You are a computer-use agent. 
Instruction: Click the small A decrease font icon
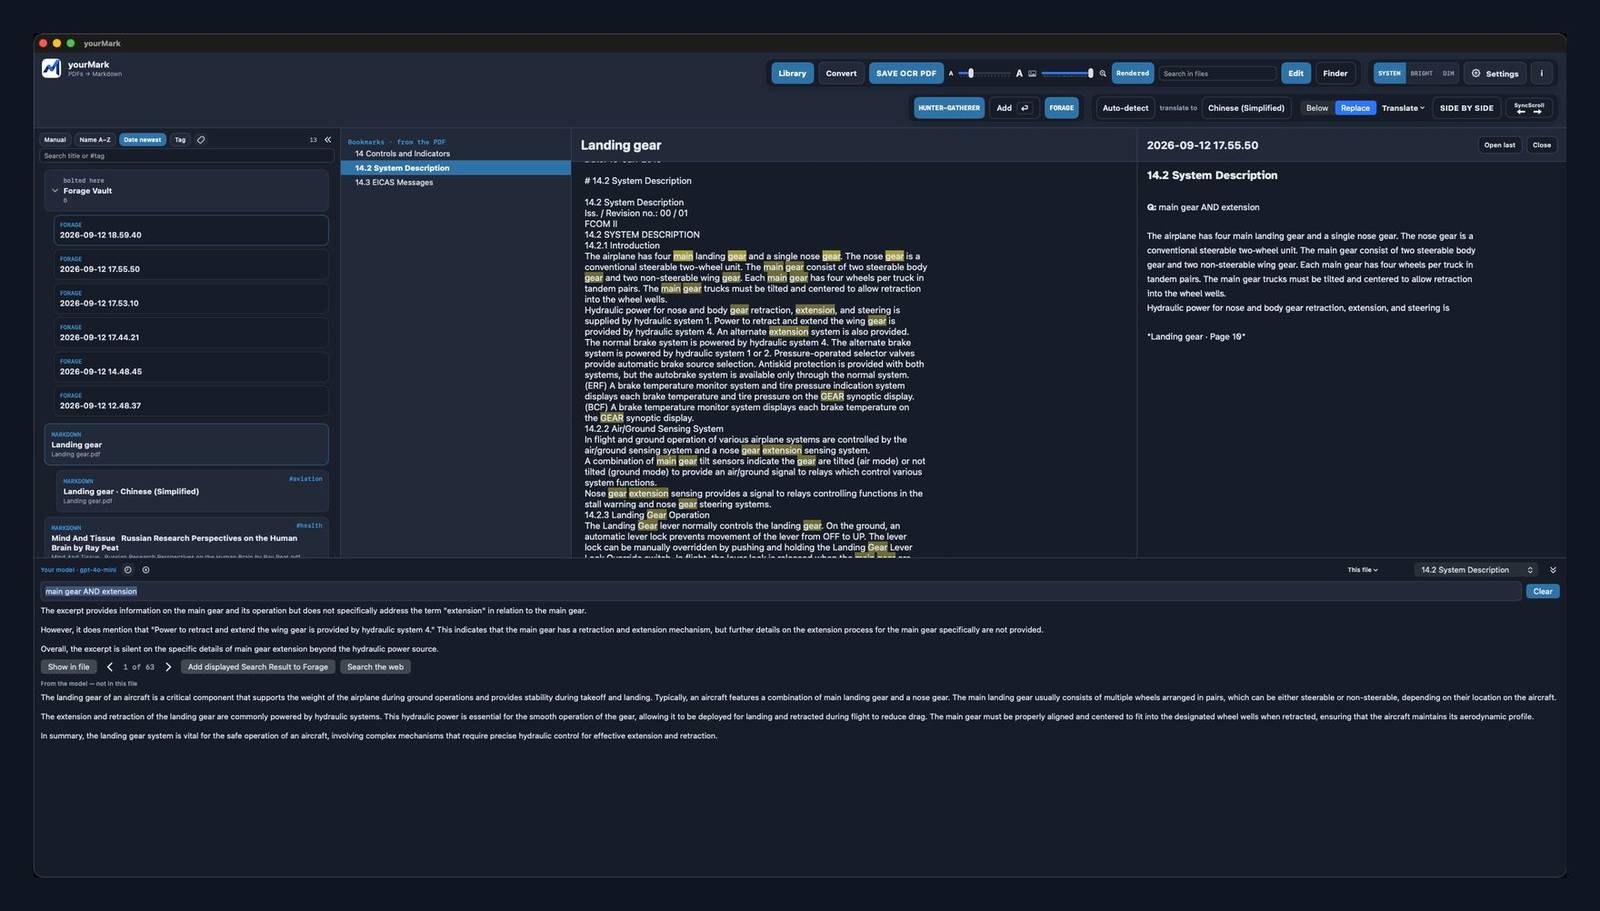click(951, 73)
